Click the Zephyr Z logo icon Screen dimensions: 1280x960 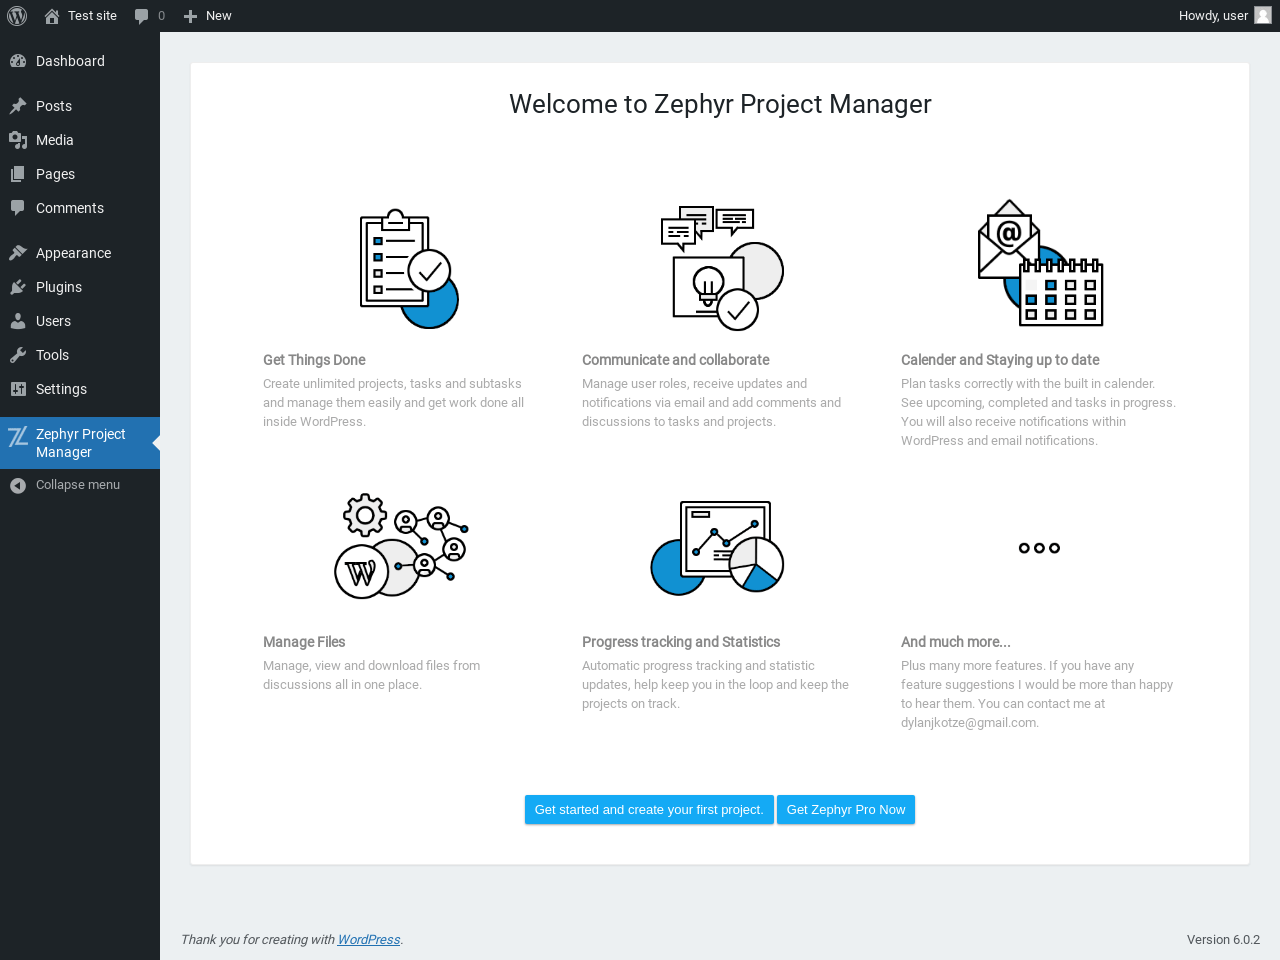[18, 436]
